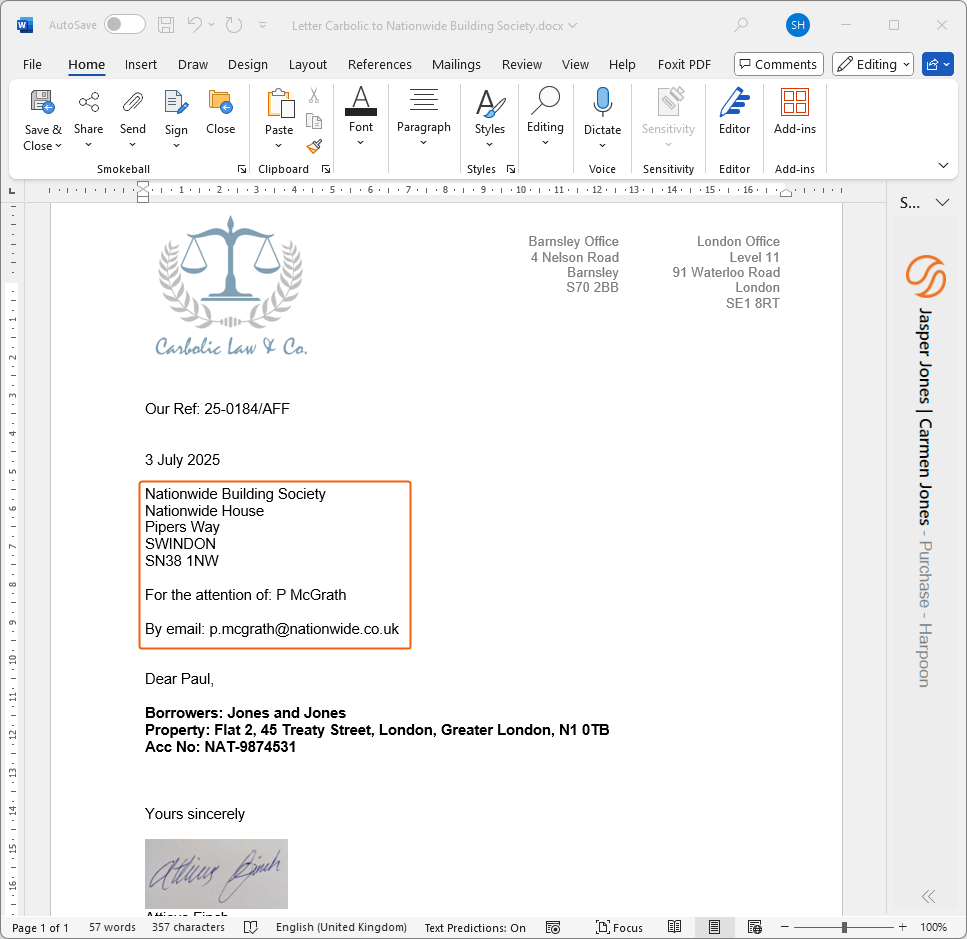Click the SH account avatar
This screenshot has width=967, height=939.
(798, 25)
